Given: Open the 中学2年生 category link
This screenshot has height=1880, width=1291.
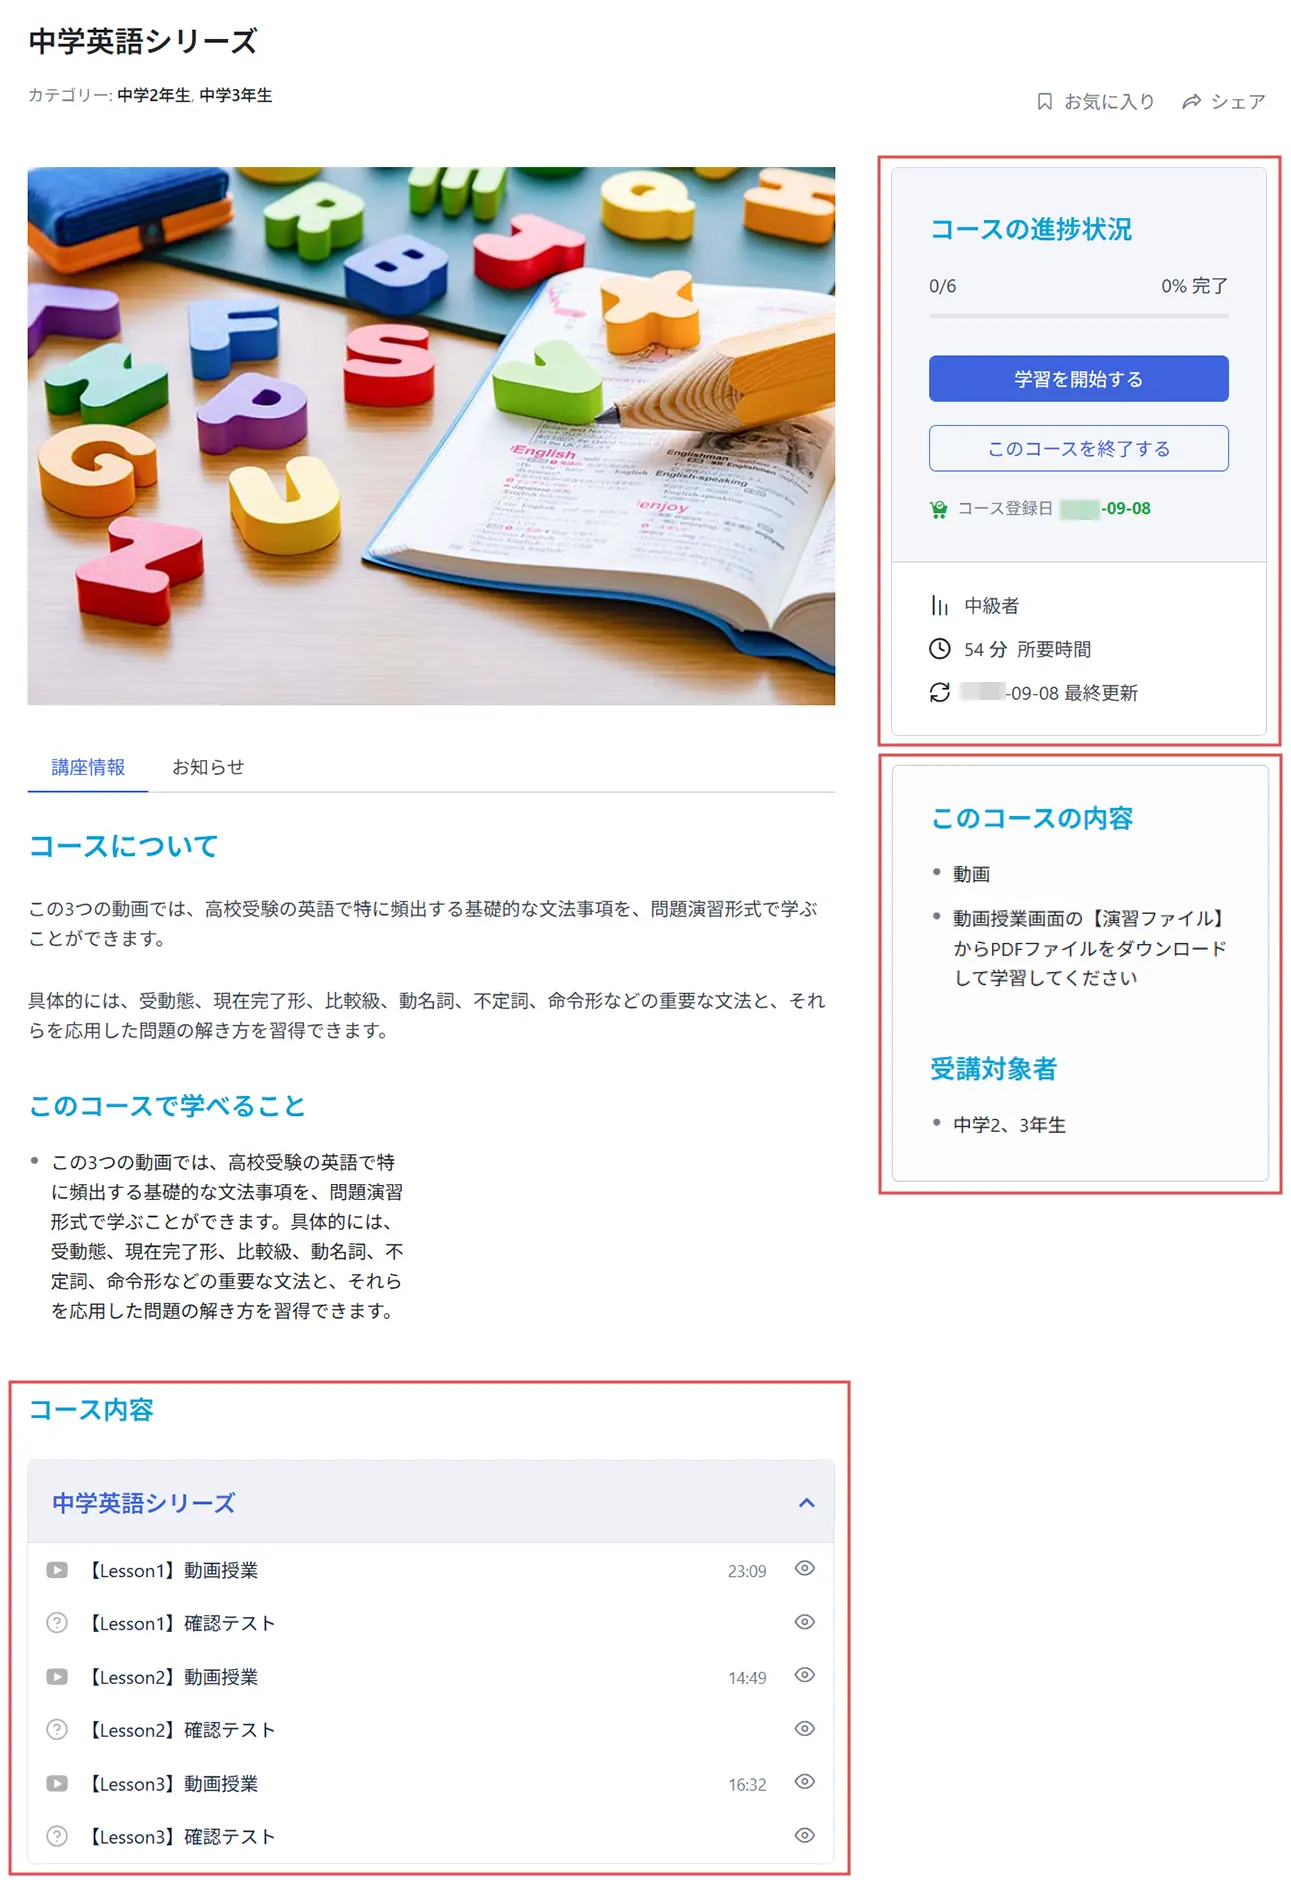Looking at the screenshot, I should click(x=153, y=95).
